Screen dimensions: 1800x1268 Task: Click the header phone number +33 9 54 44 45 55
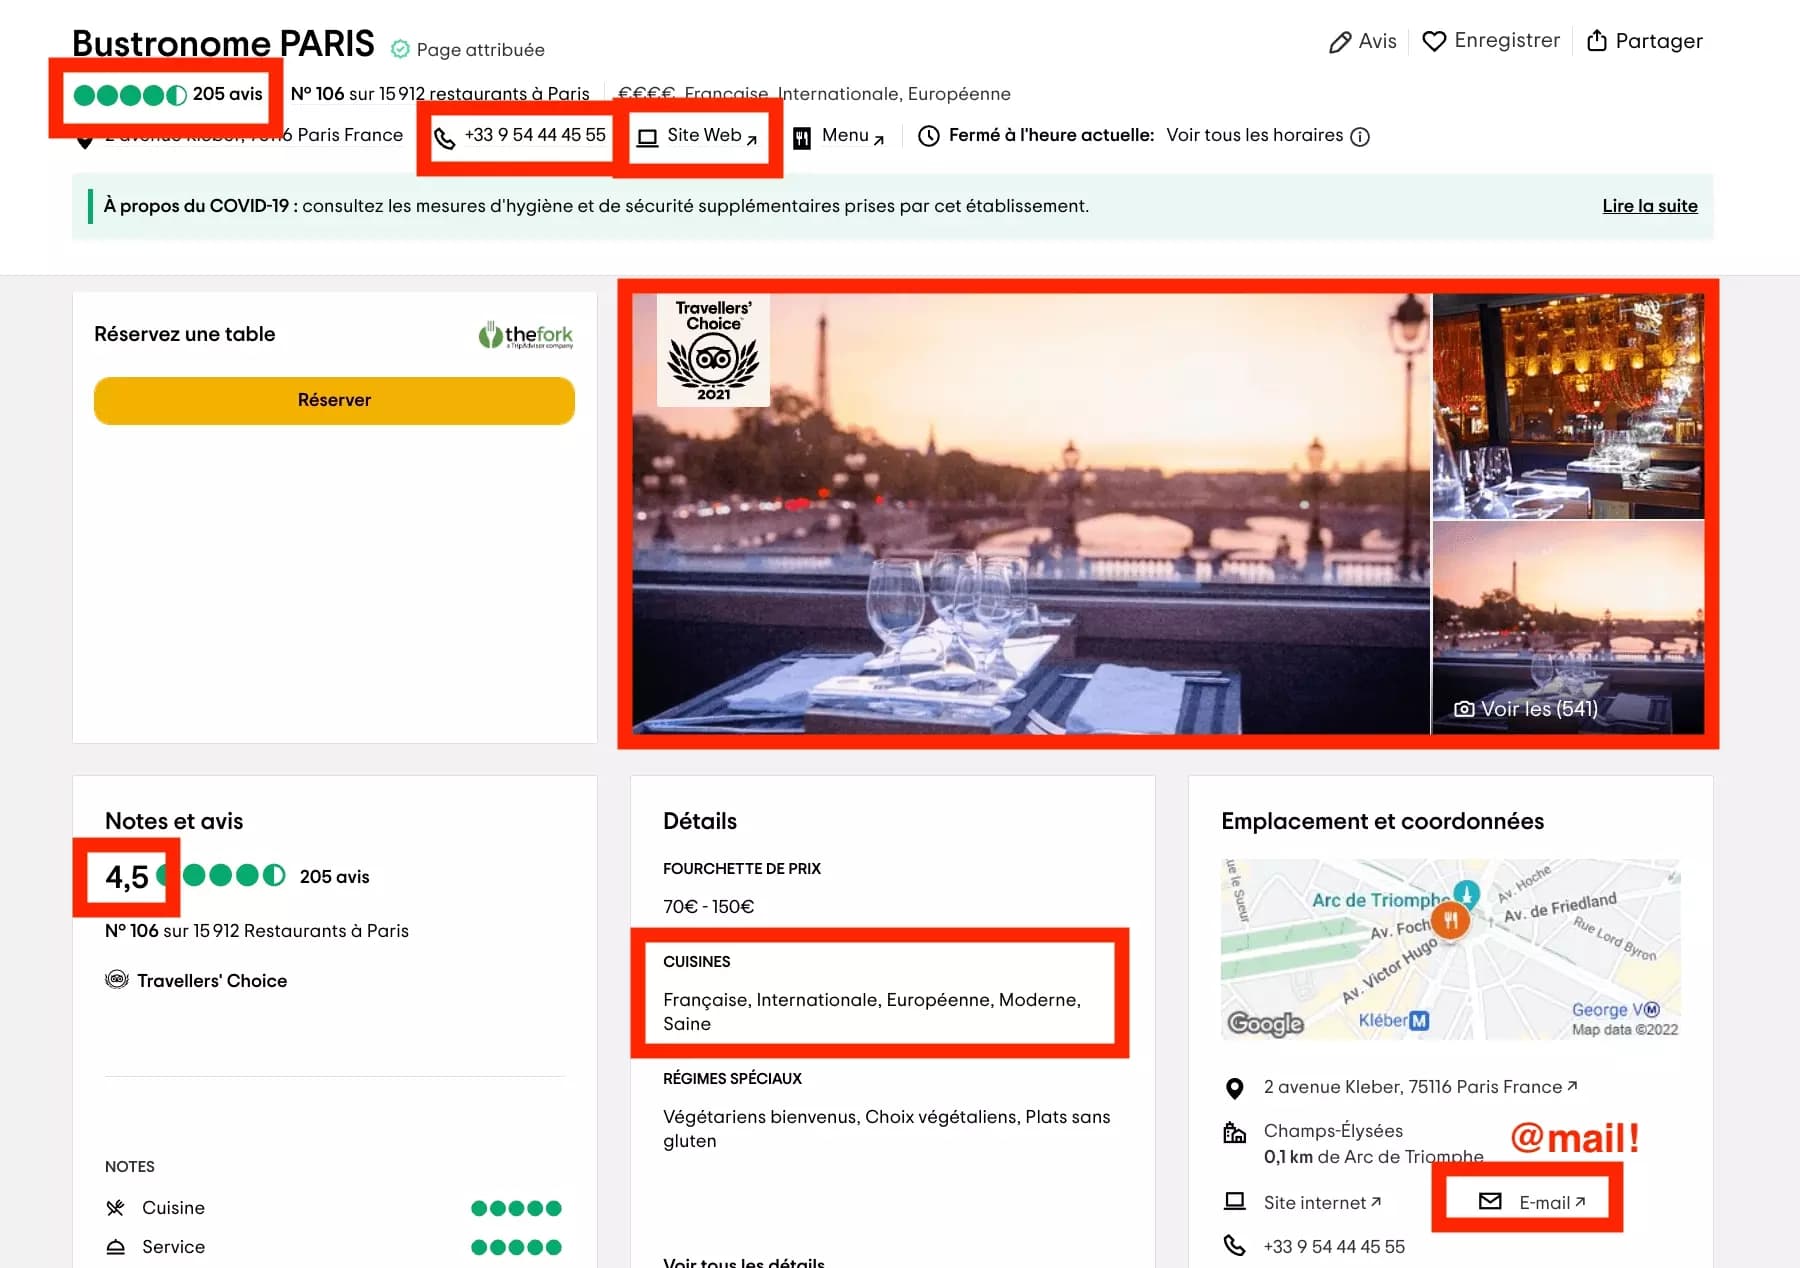coord(535,135)
